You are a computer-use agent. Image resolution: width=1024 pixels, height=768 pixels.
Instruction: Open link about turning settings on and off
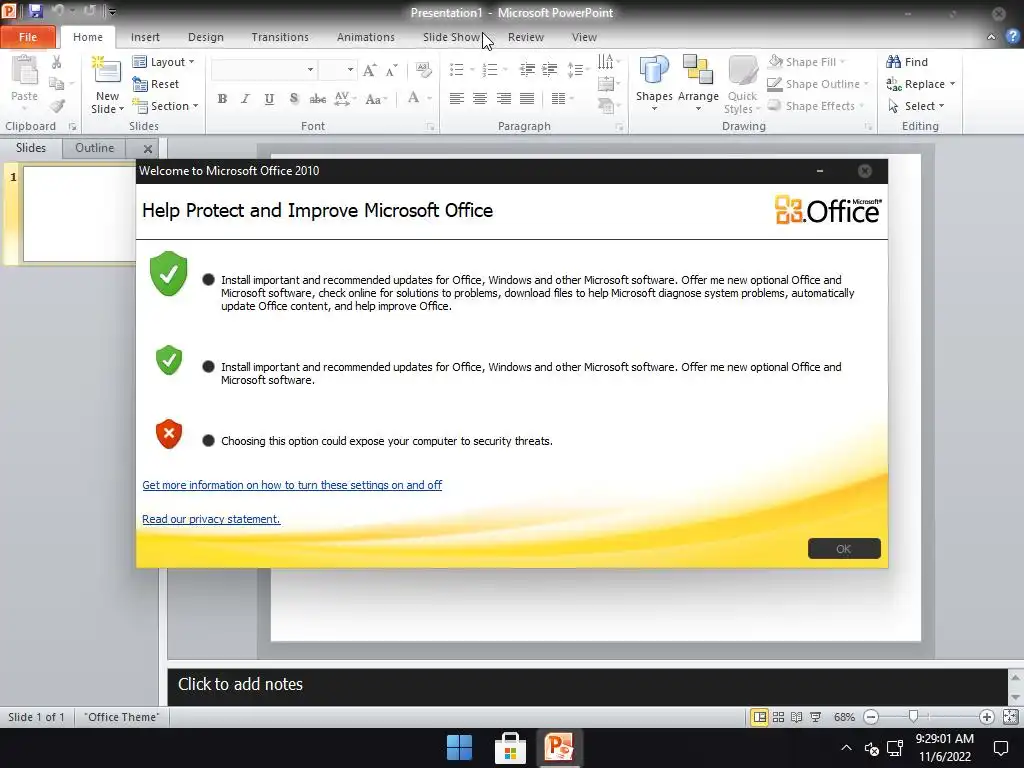tap(292, 485)
